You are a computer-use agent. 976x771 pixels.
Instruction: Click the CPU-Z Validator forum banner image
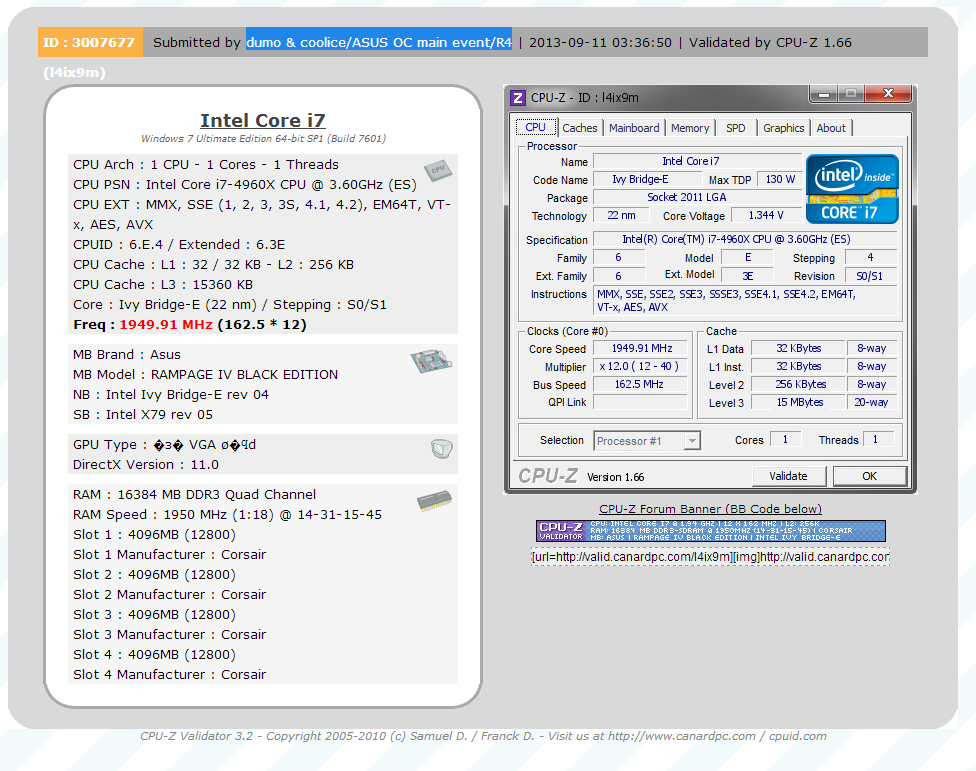point(710,531)
